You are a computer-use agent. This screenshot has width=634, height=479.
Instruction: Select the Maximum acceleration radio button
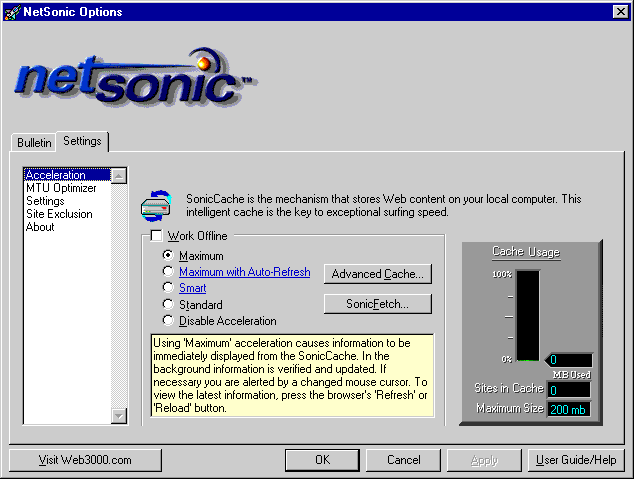coord(168,255)
